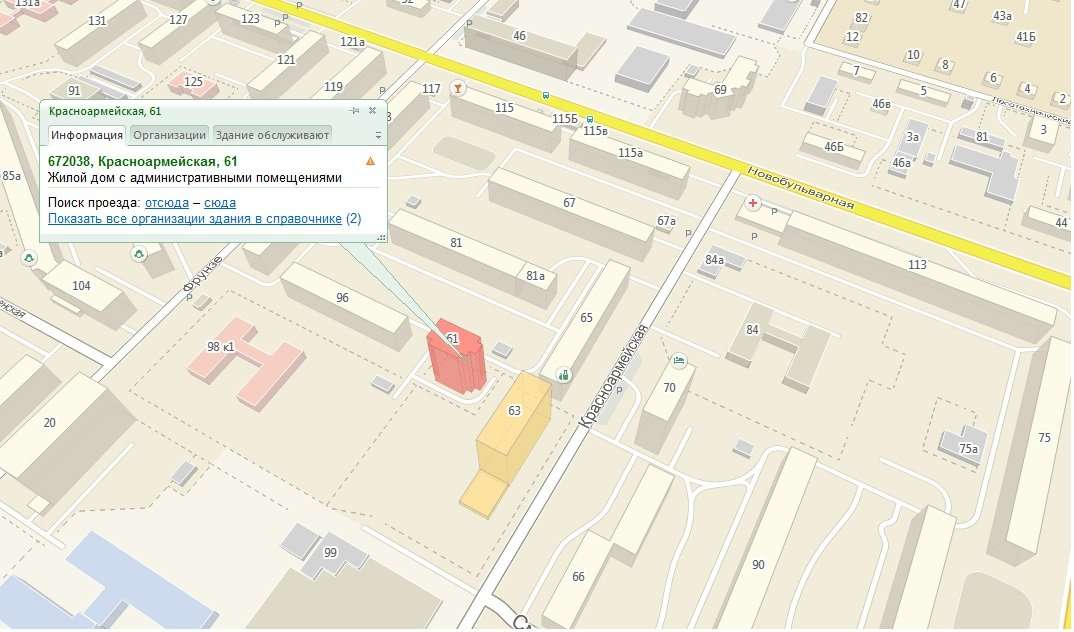Click the отсюда route link

tap(166, 203)
